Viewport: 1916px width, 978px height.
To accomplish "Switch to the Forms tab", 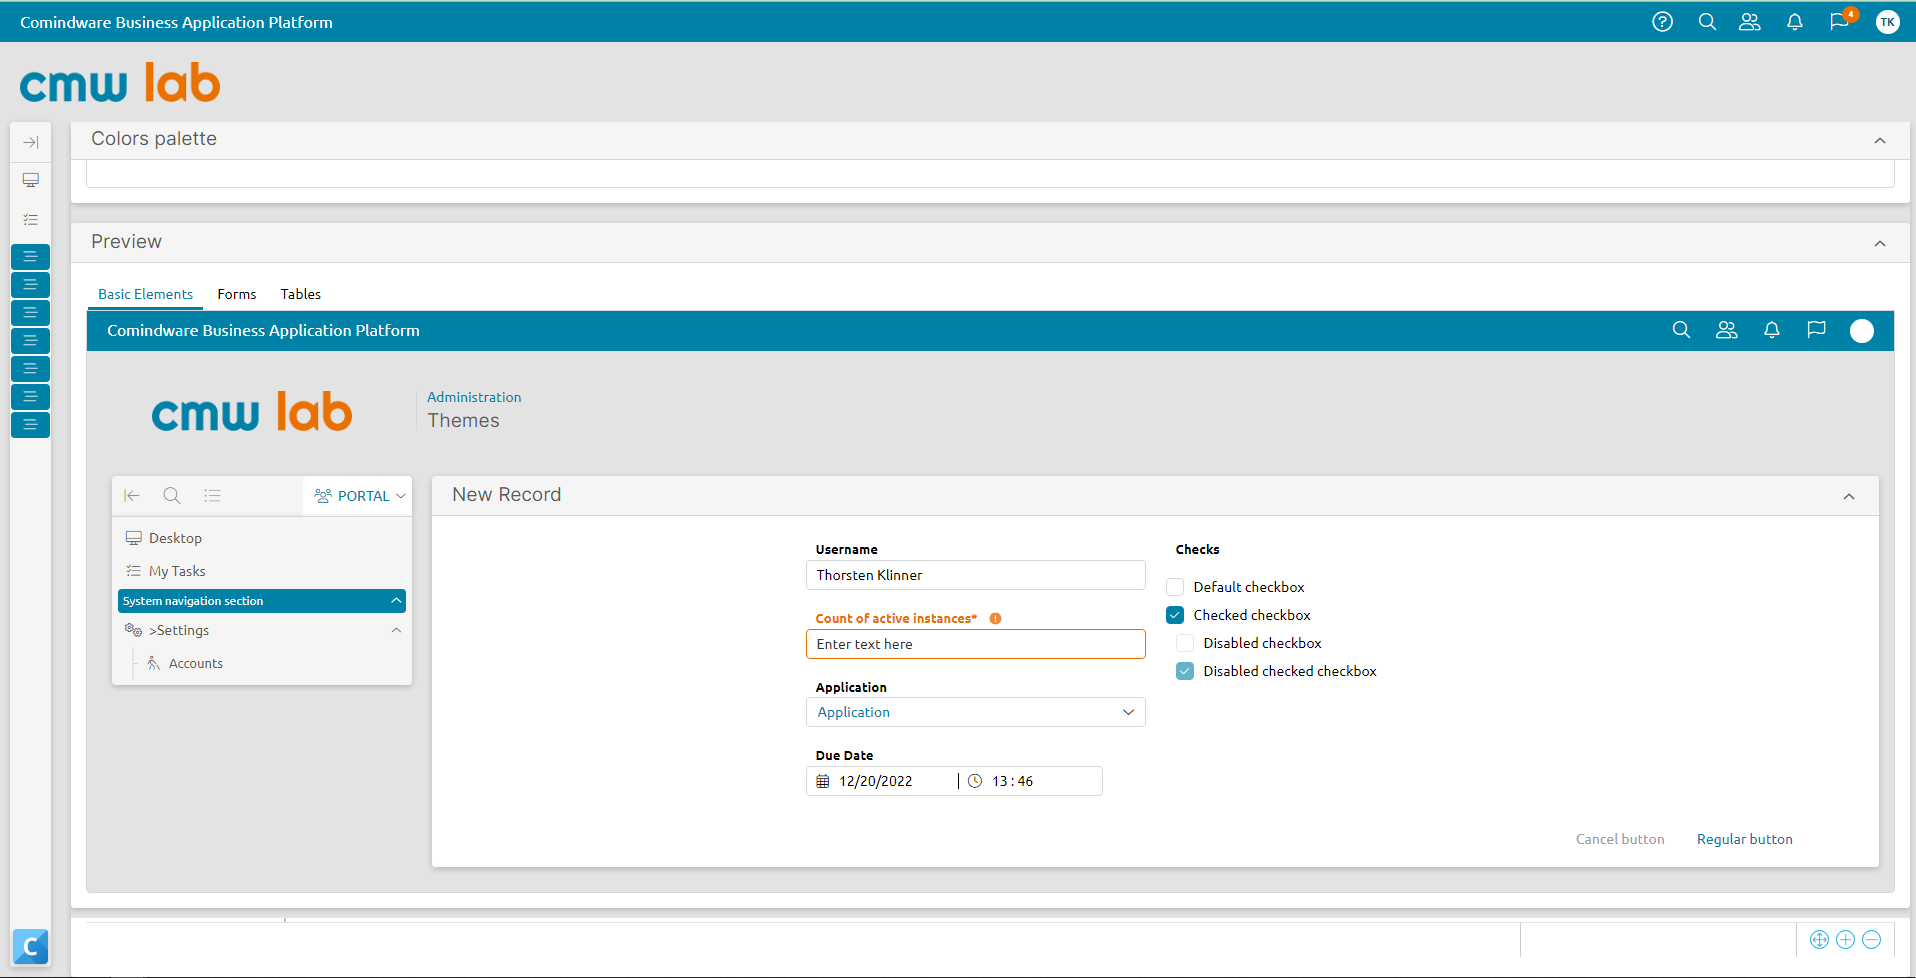I will point(237,294).
